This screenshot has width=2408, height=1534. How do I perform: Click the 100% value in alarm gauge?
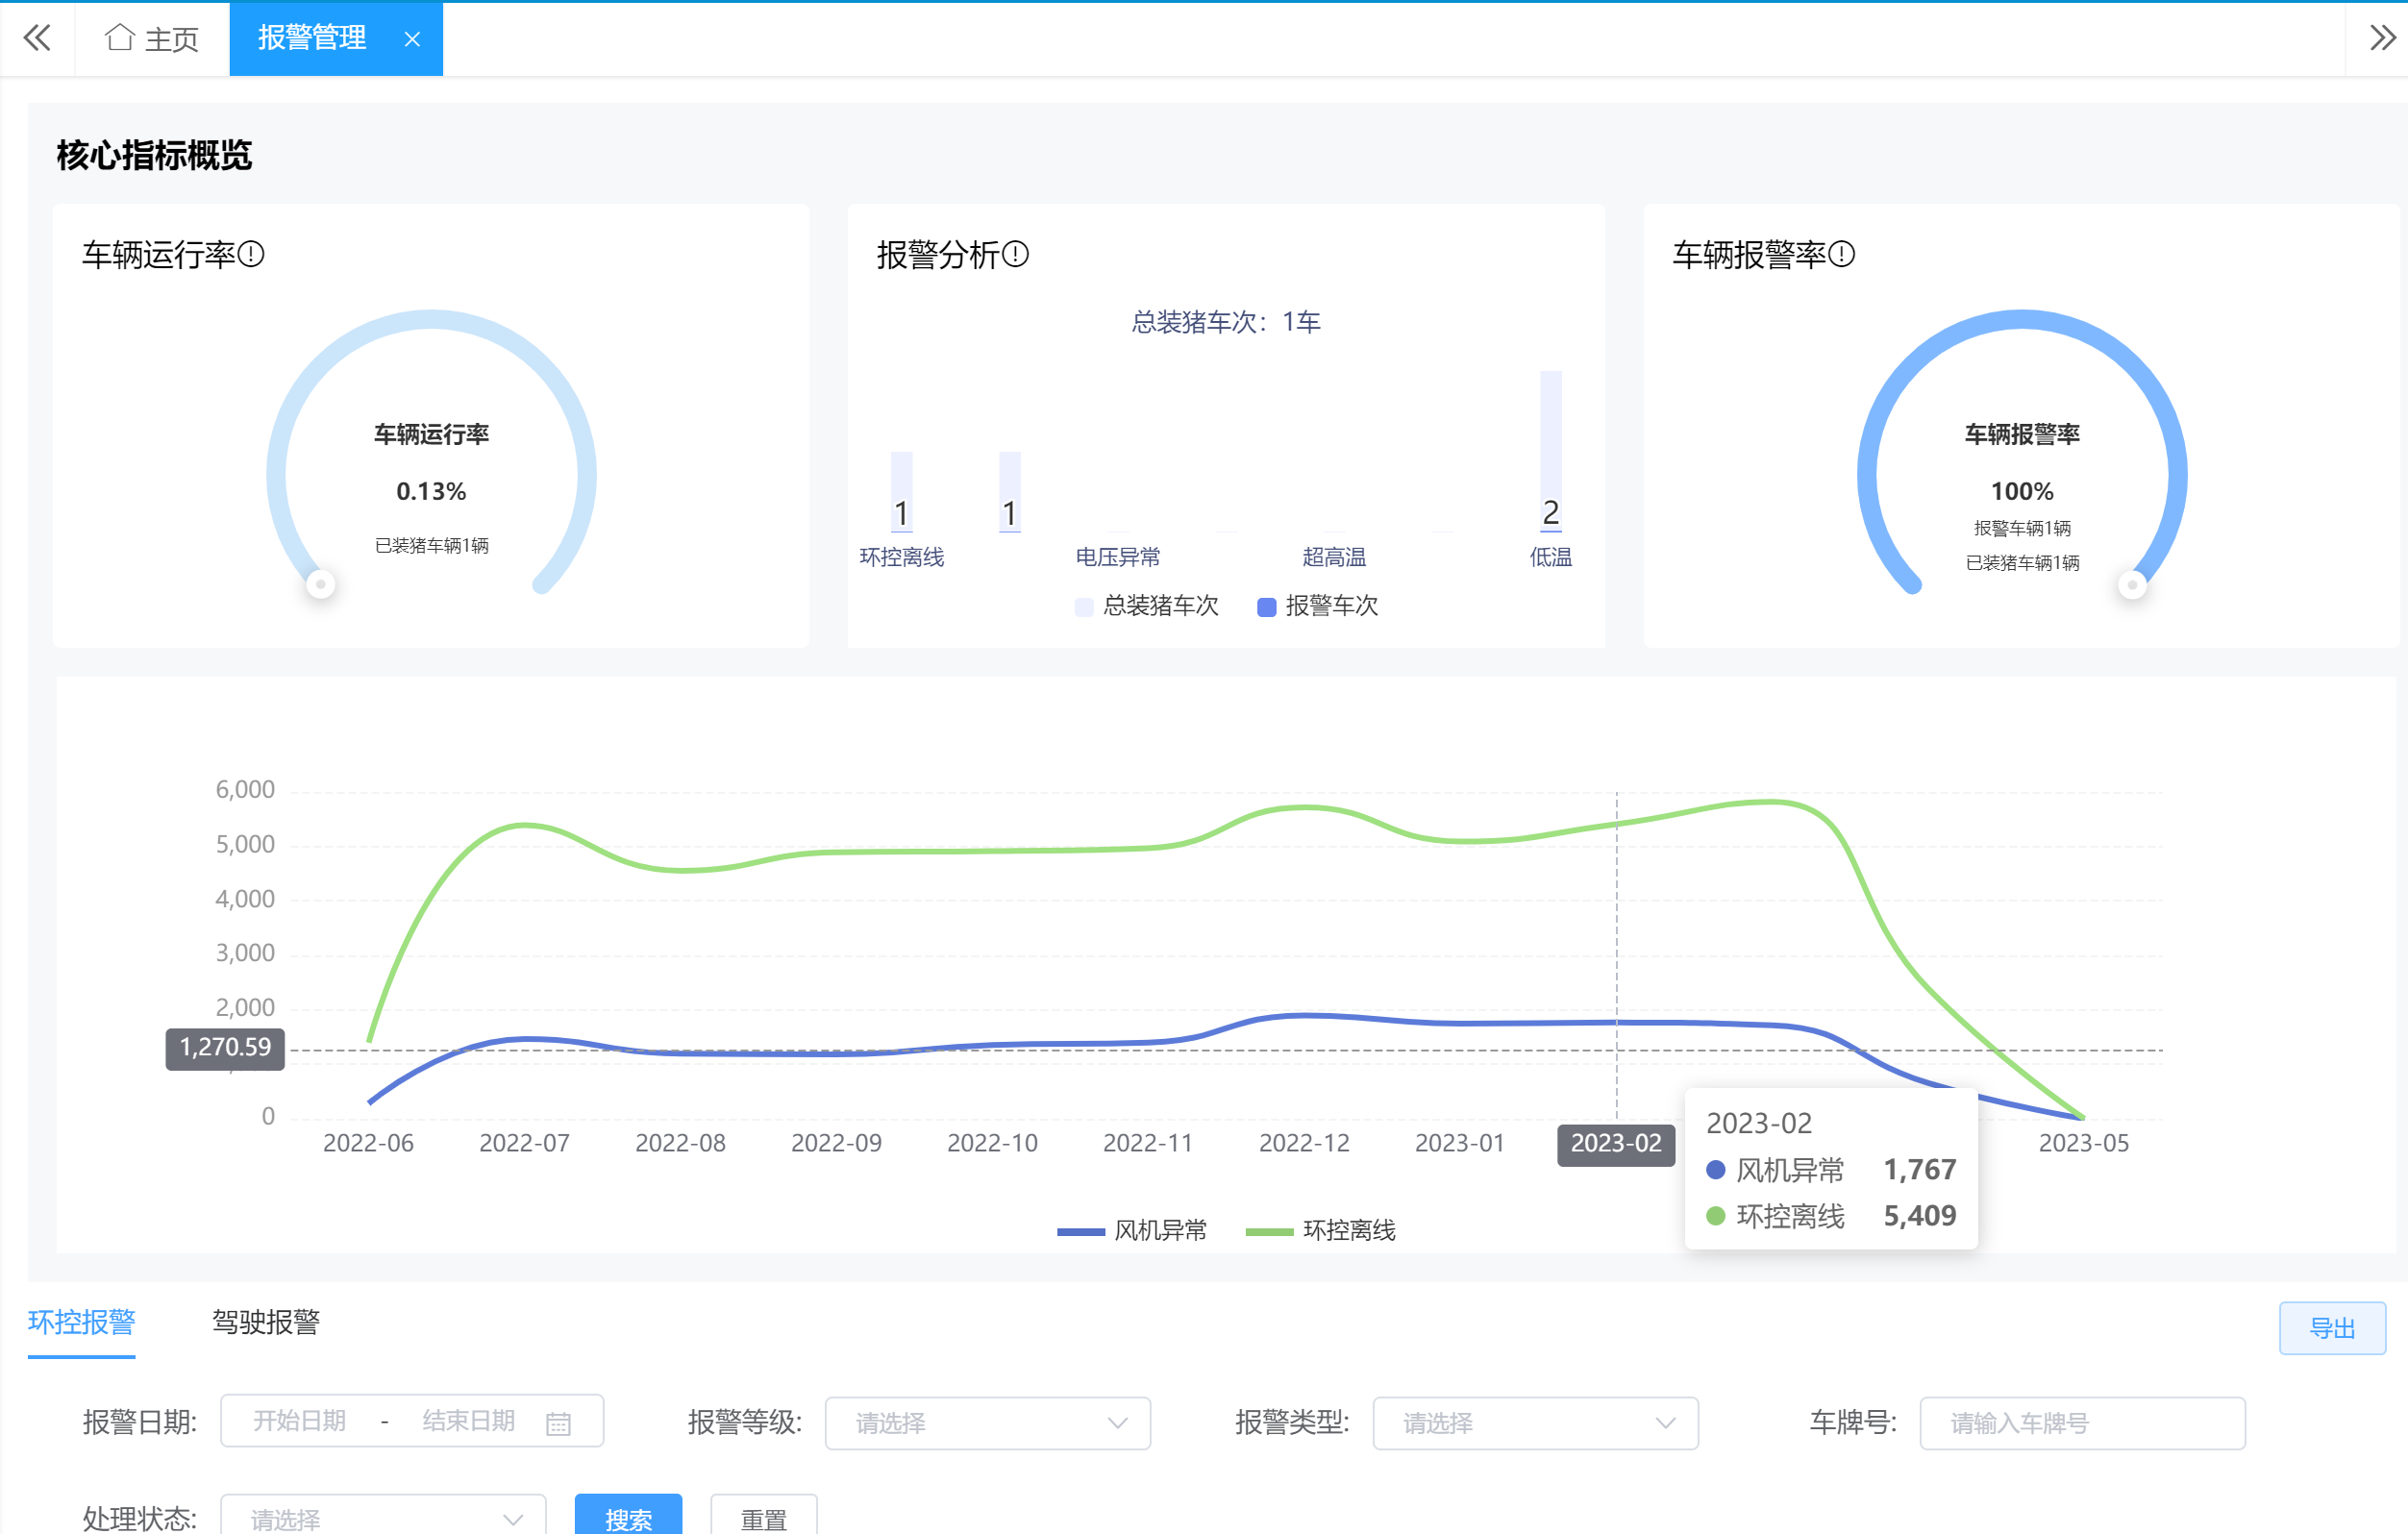click(2022, 491)
